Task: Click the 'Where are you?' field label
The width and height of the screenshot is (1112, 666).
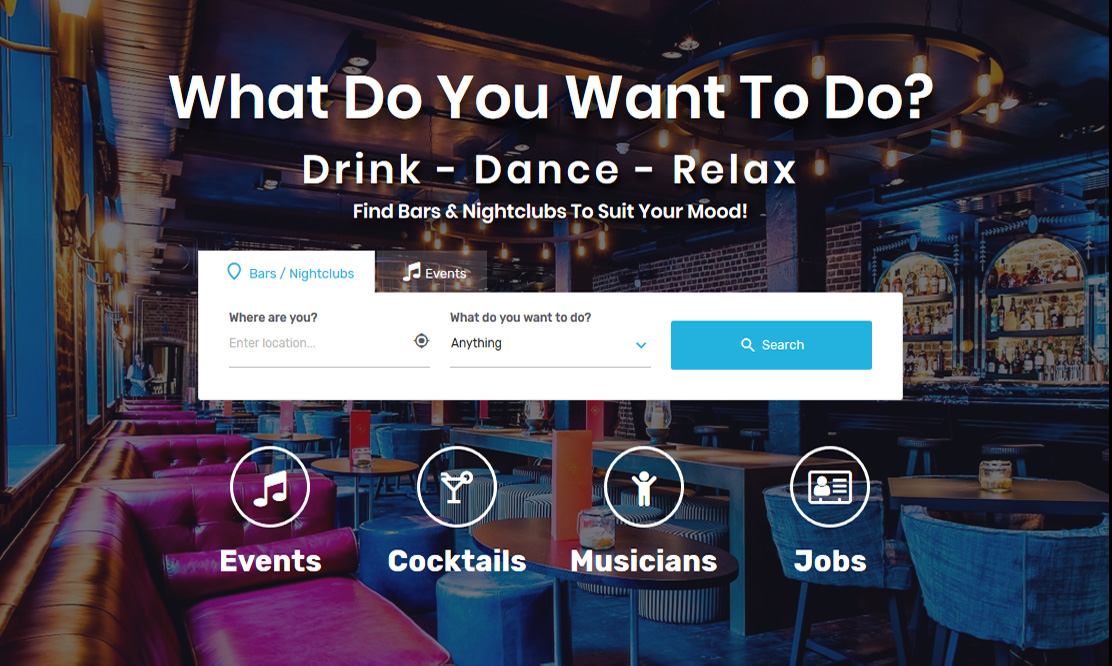Action: (x=273, y=317)
